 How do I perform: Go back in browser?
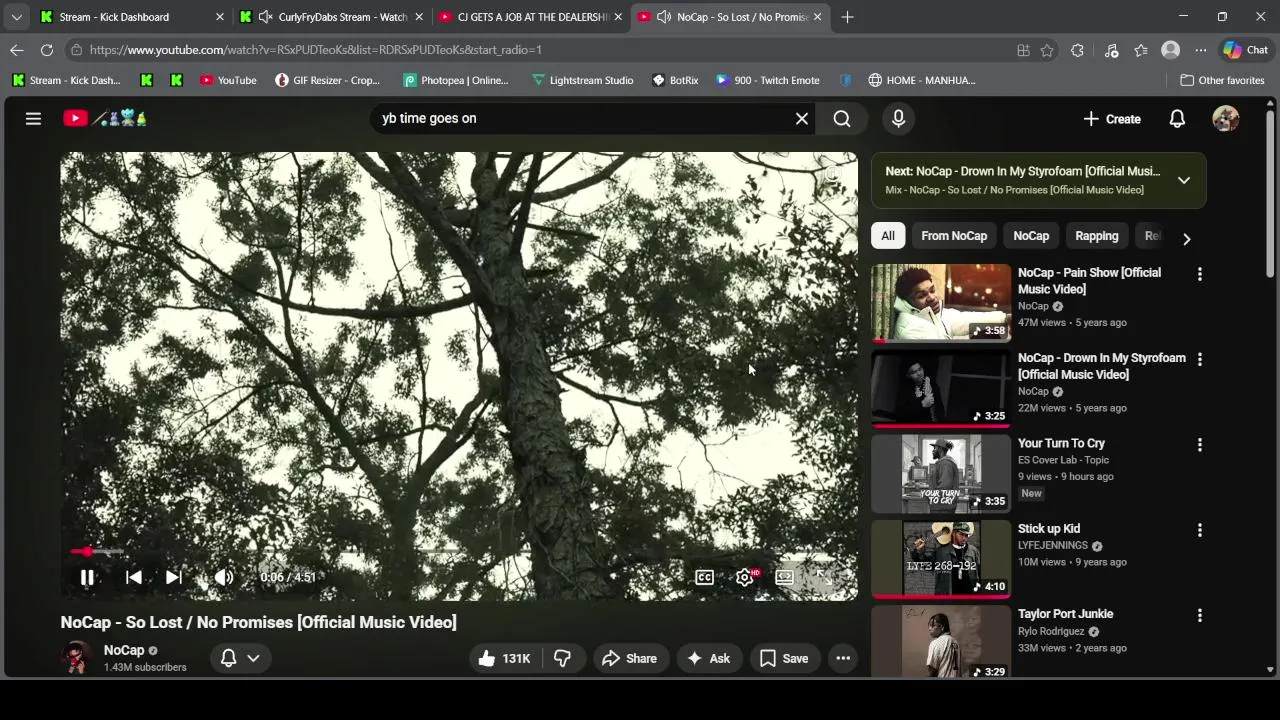17,50
